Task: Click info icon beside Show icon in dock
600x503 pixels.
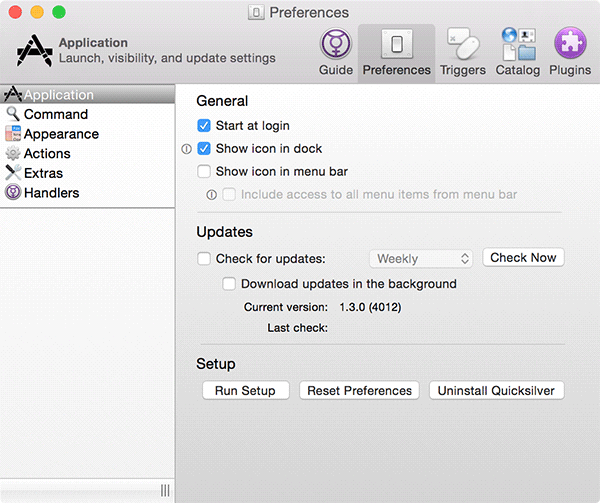Action: point(186,149)
